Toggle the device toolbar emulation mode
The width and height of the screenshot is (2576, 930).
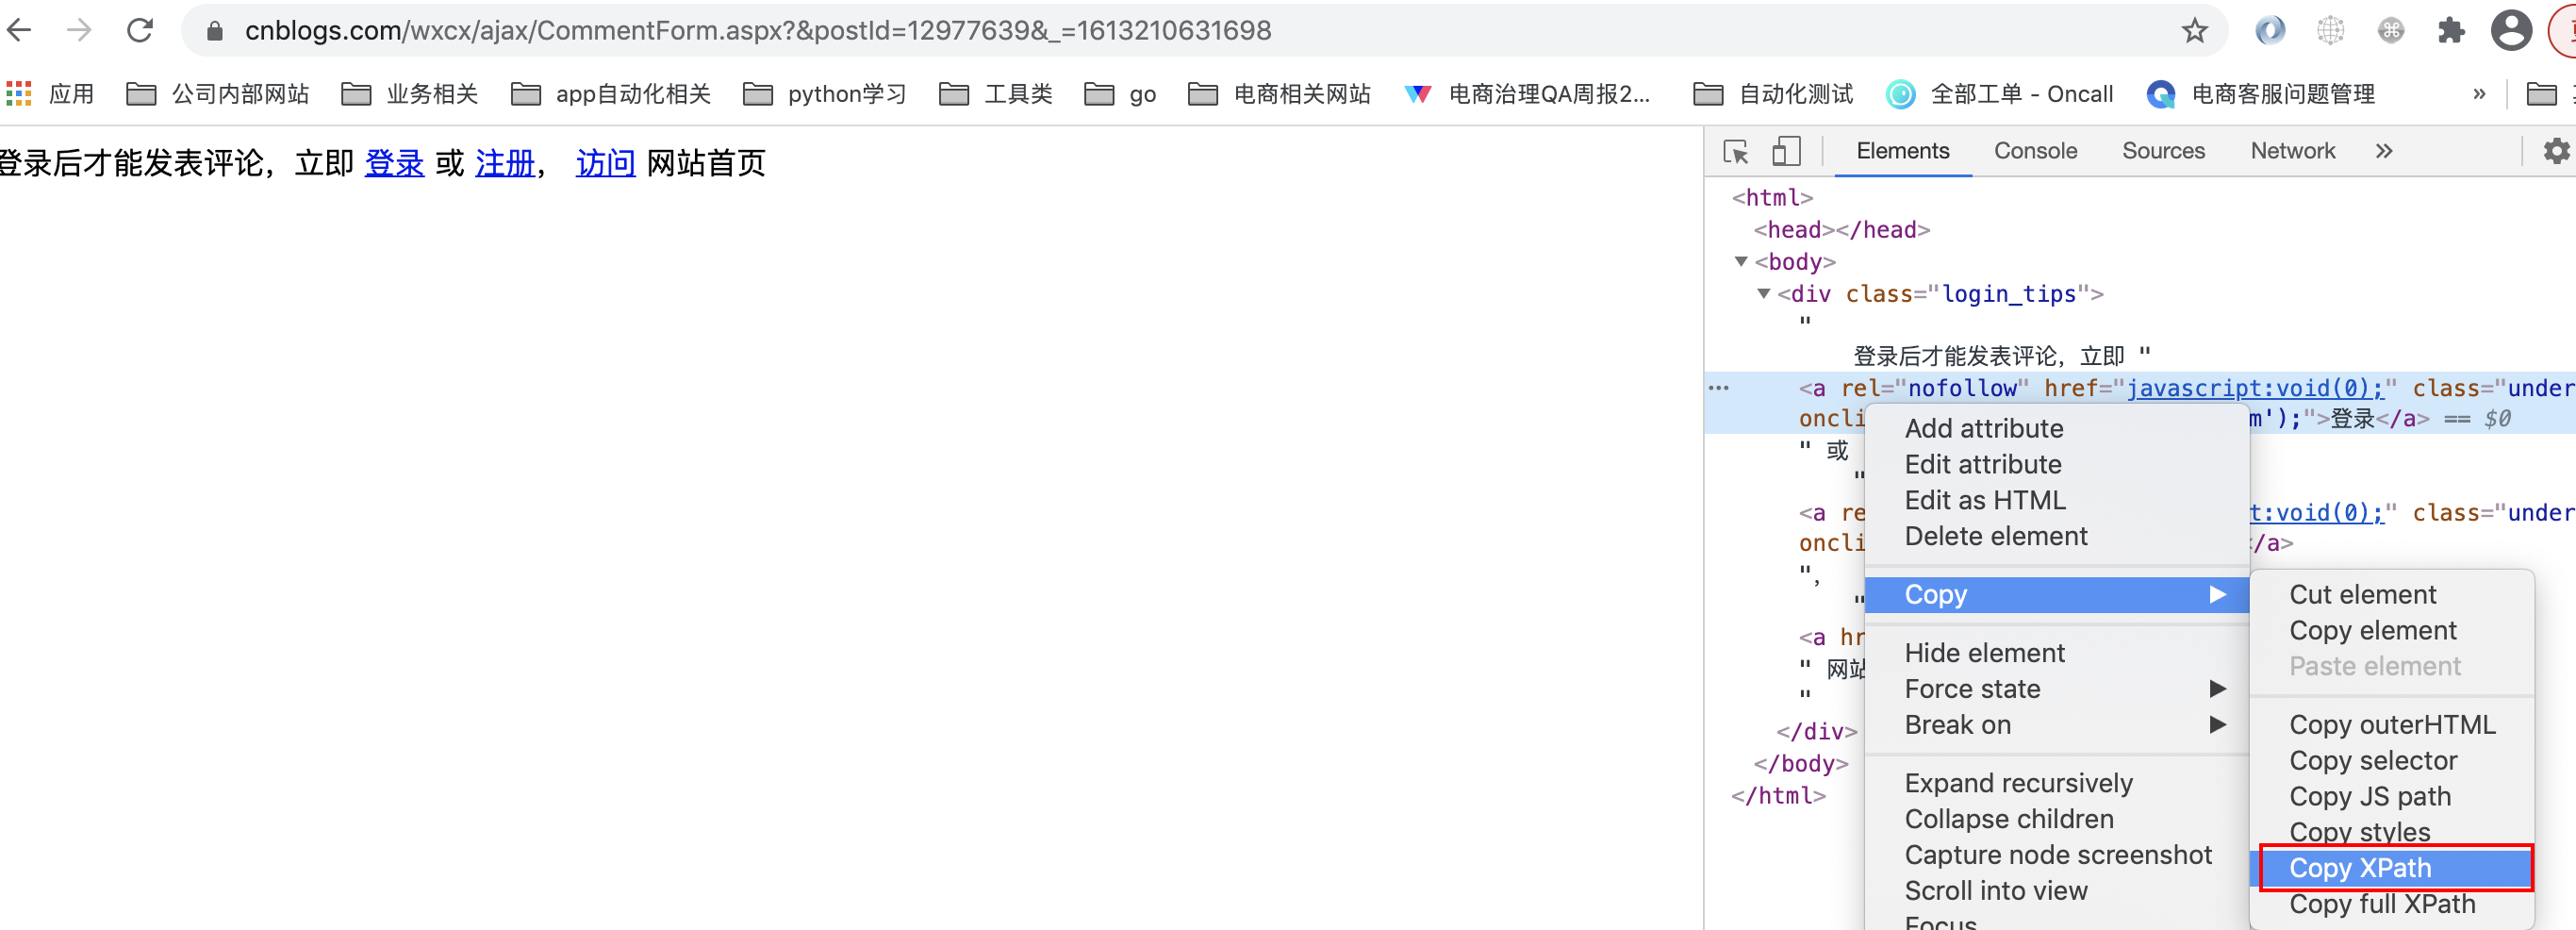point(1786,151)
